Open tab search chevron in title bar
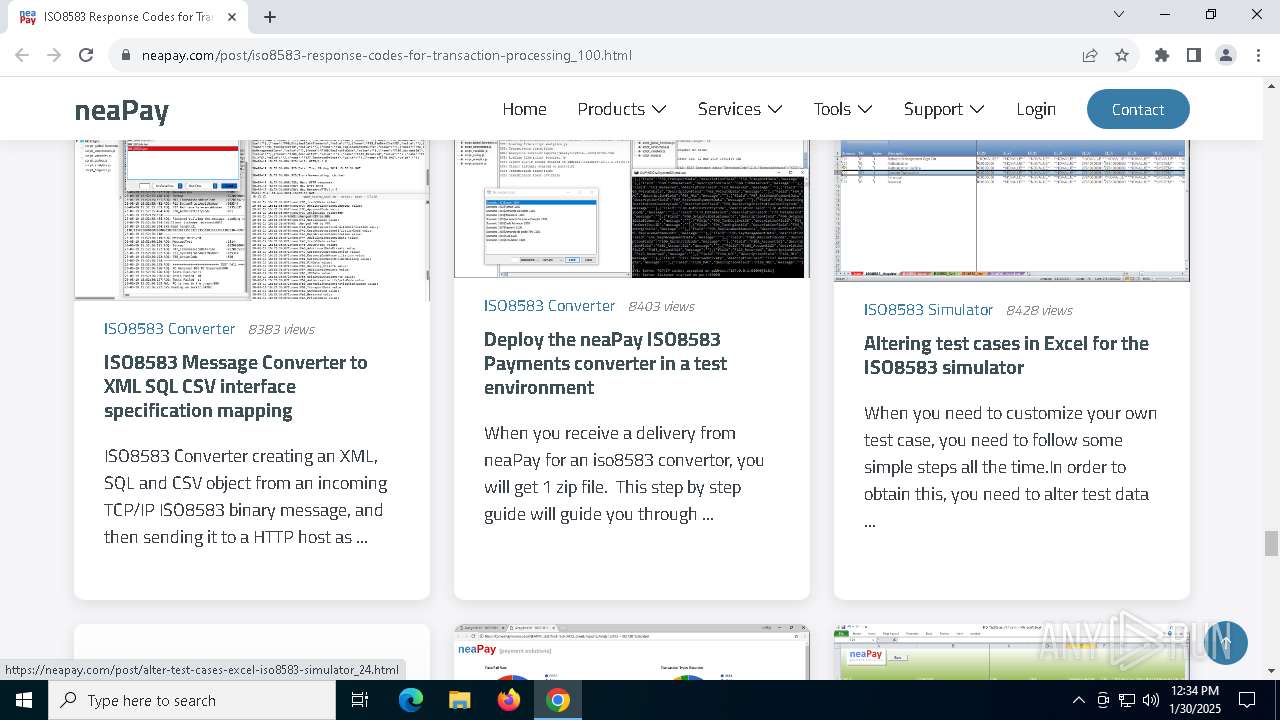 [1119, 14]
